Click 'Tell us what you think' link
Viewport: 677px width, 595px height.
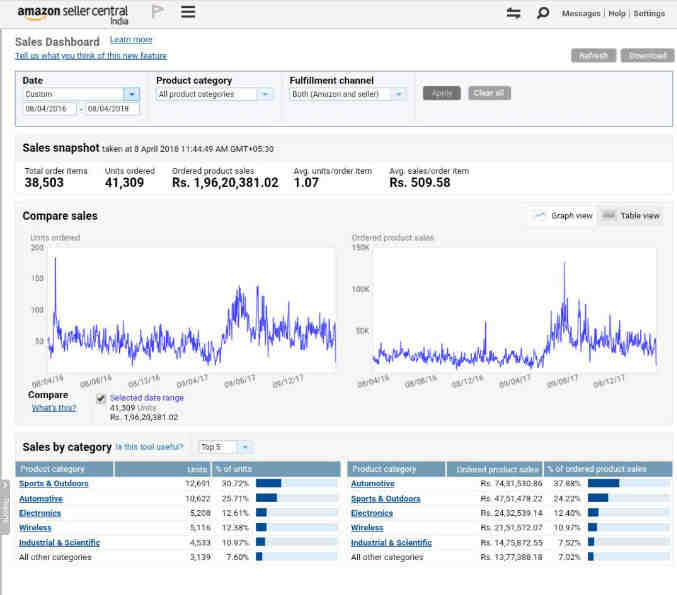[x=91, y=56]
